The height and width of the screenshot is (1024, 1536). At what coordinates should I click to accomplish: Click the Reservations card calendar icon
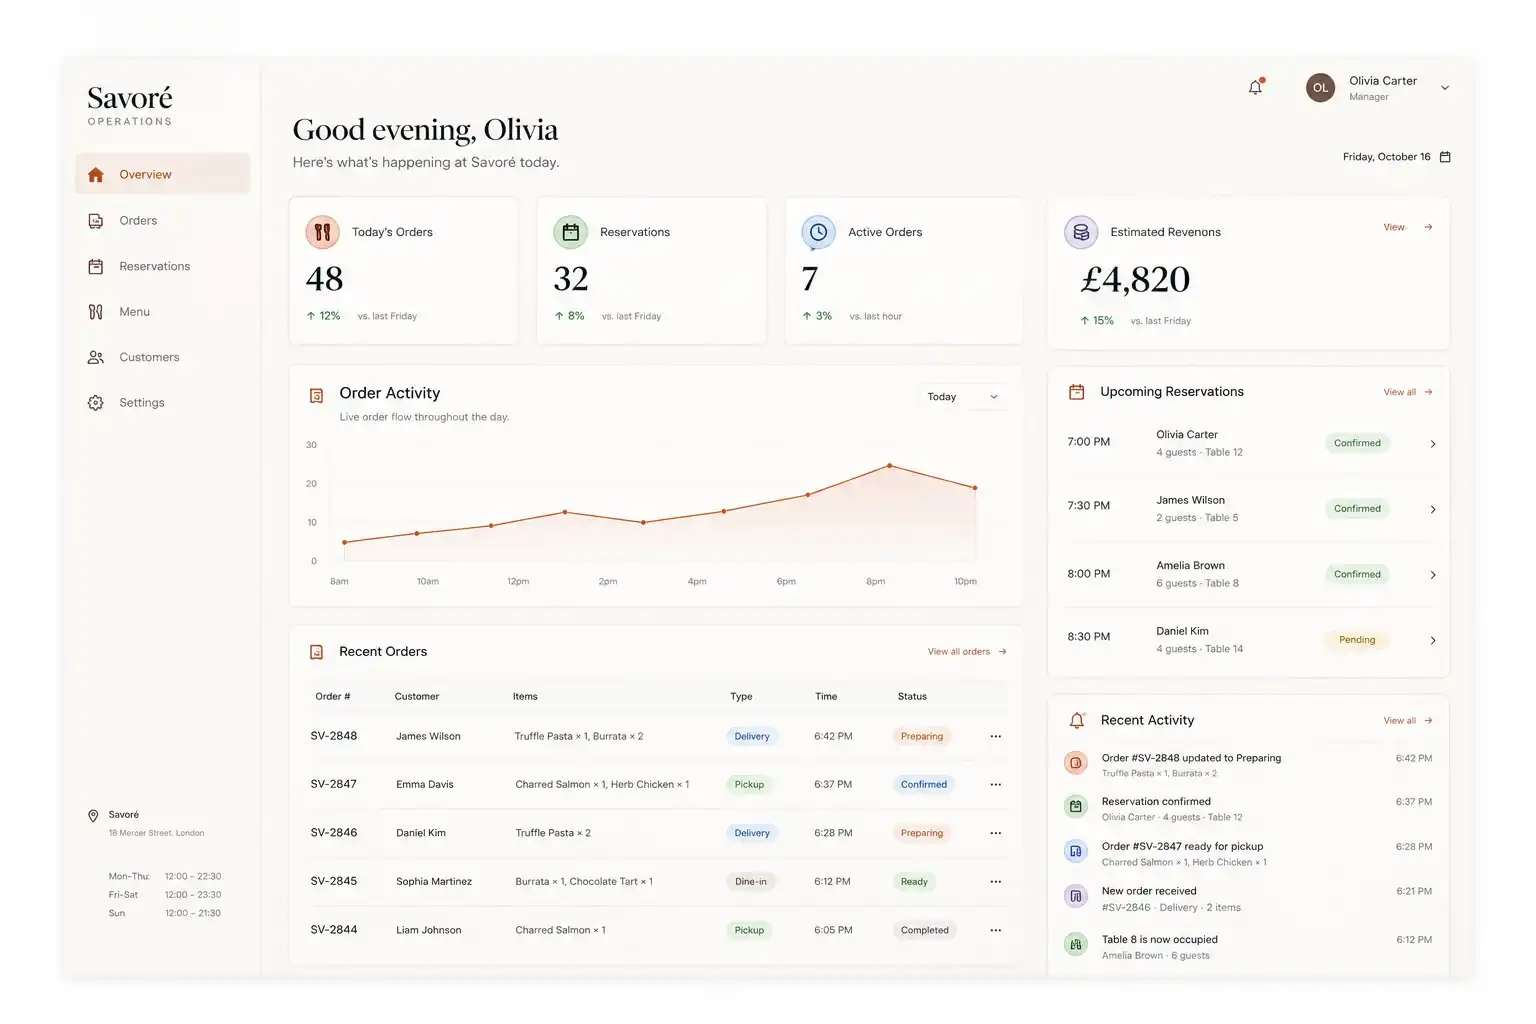tap(570, 232)
